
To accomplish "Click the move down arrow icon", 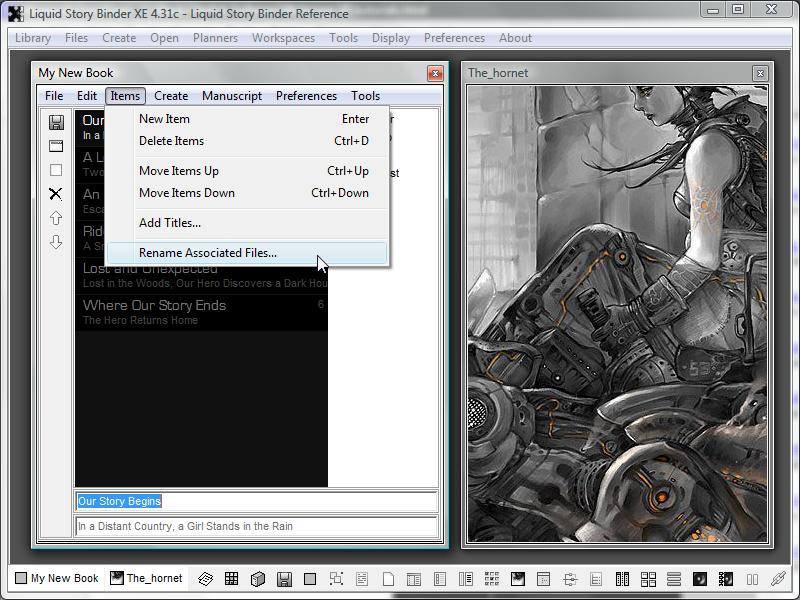I will (56, 242).
